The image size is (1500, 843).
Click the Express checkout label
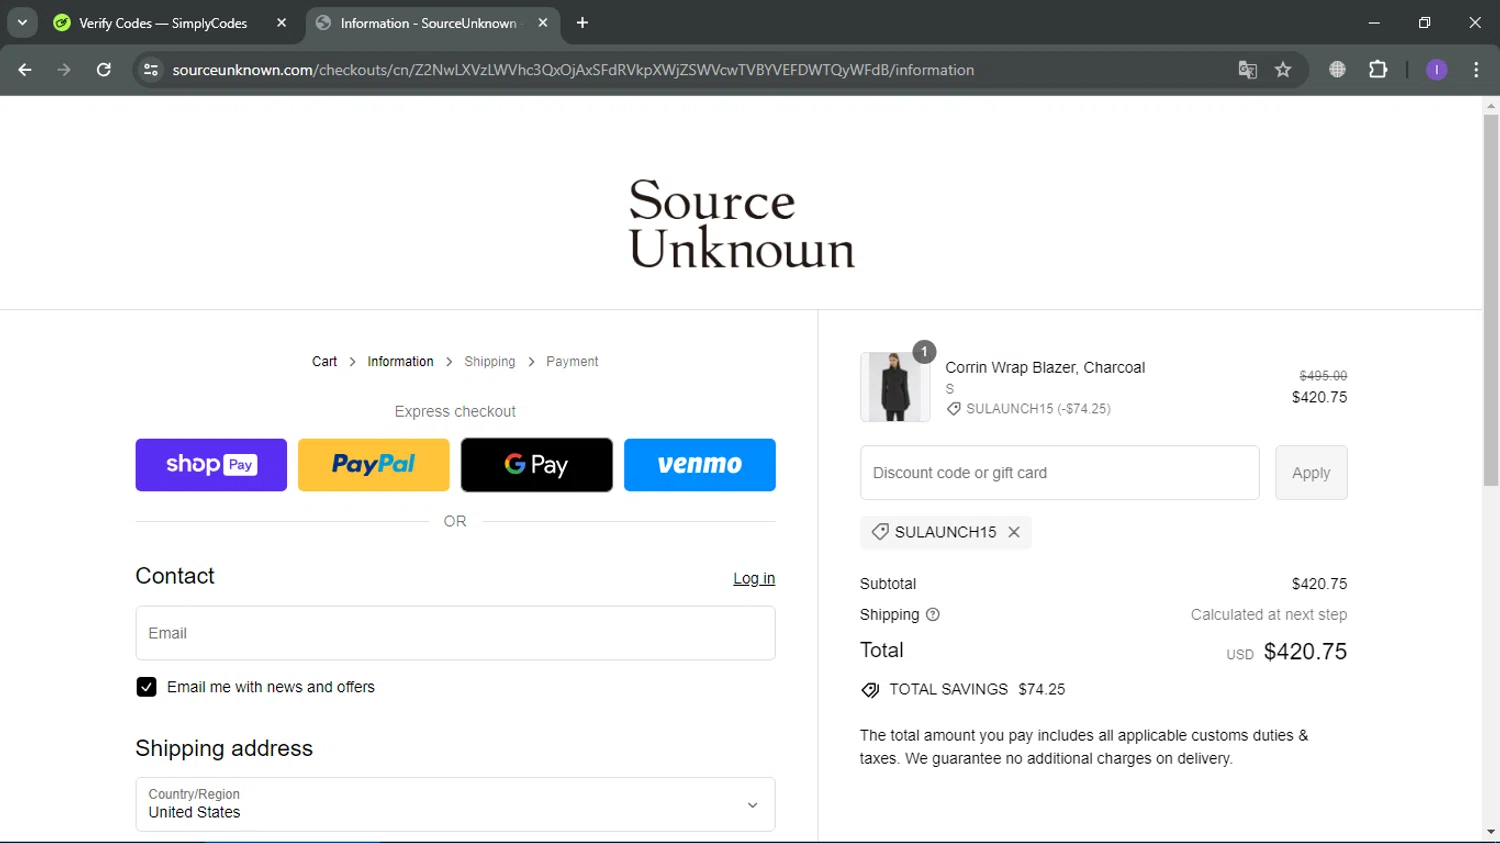click(455, 412)
